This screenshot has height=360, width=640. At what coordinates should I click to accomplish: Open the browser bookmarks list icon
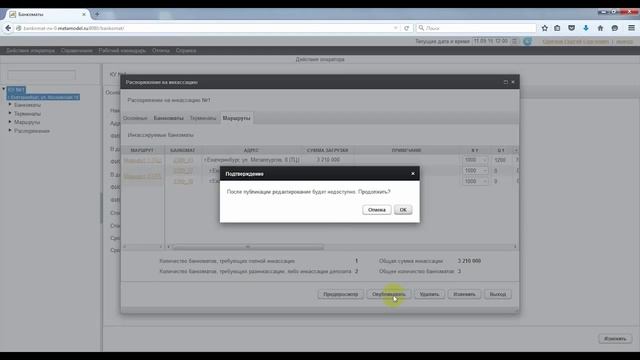[557, 28]
